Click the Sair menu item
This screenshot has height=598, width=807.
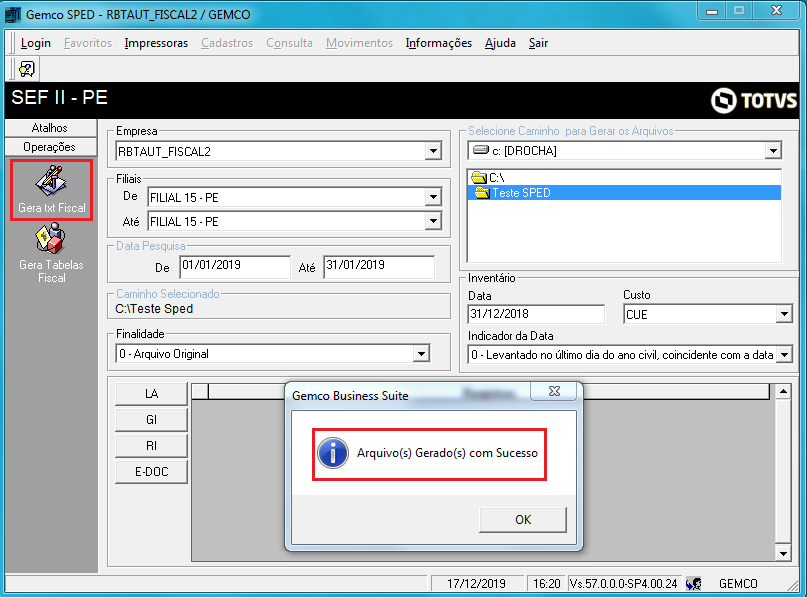tap(538, 43)
